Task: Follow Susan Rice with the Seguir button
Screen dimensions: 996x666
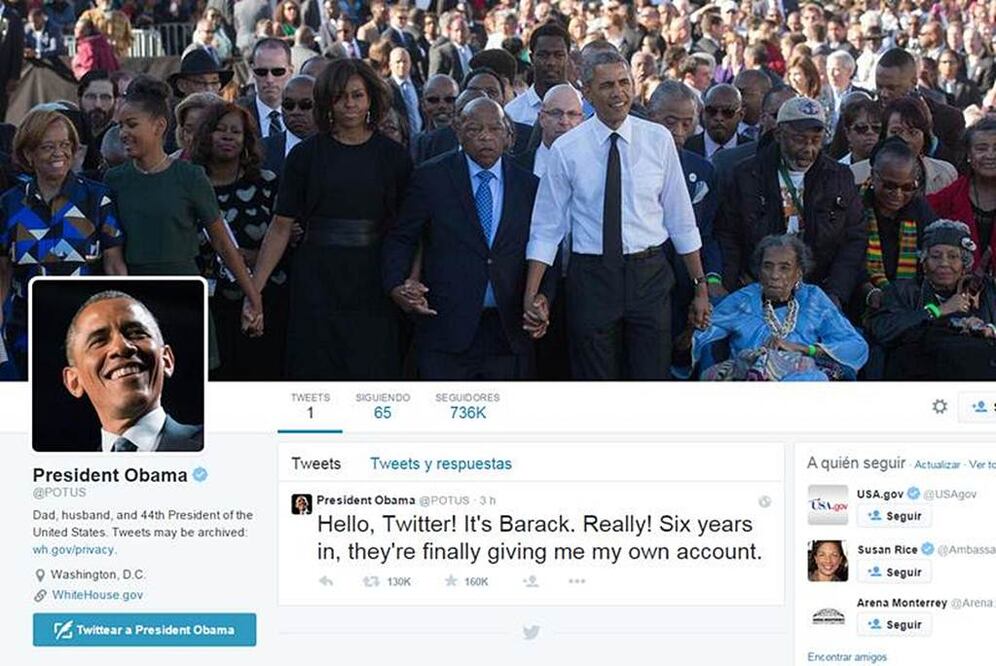Action: [894, 572]
